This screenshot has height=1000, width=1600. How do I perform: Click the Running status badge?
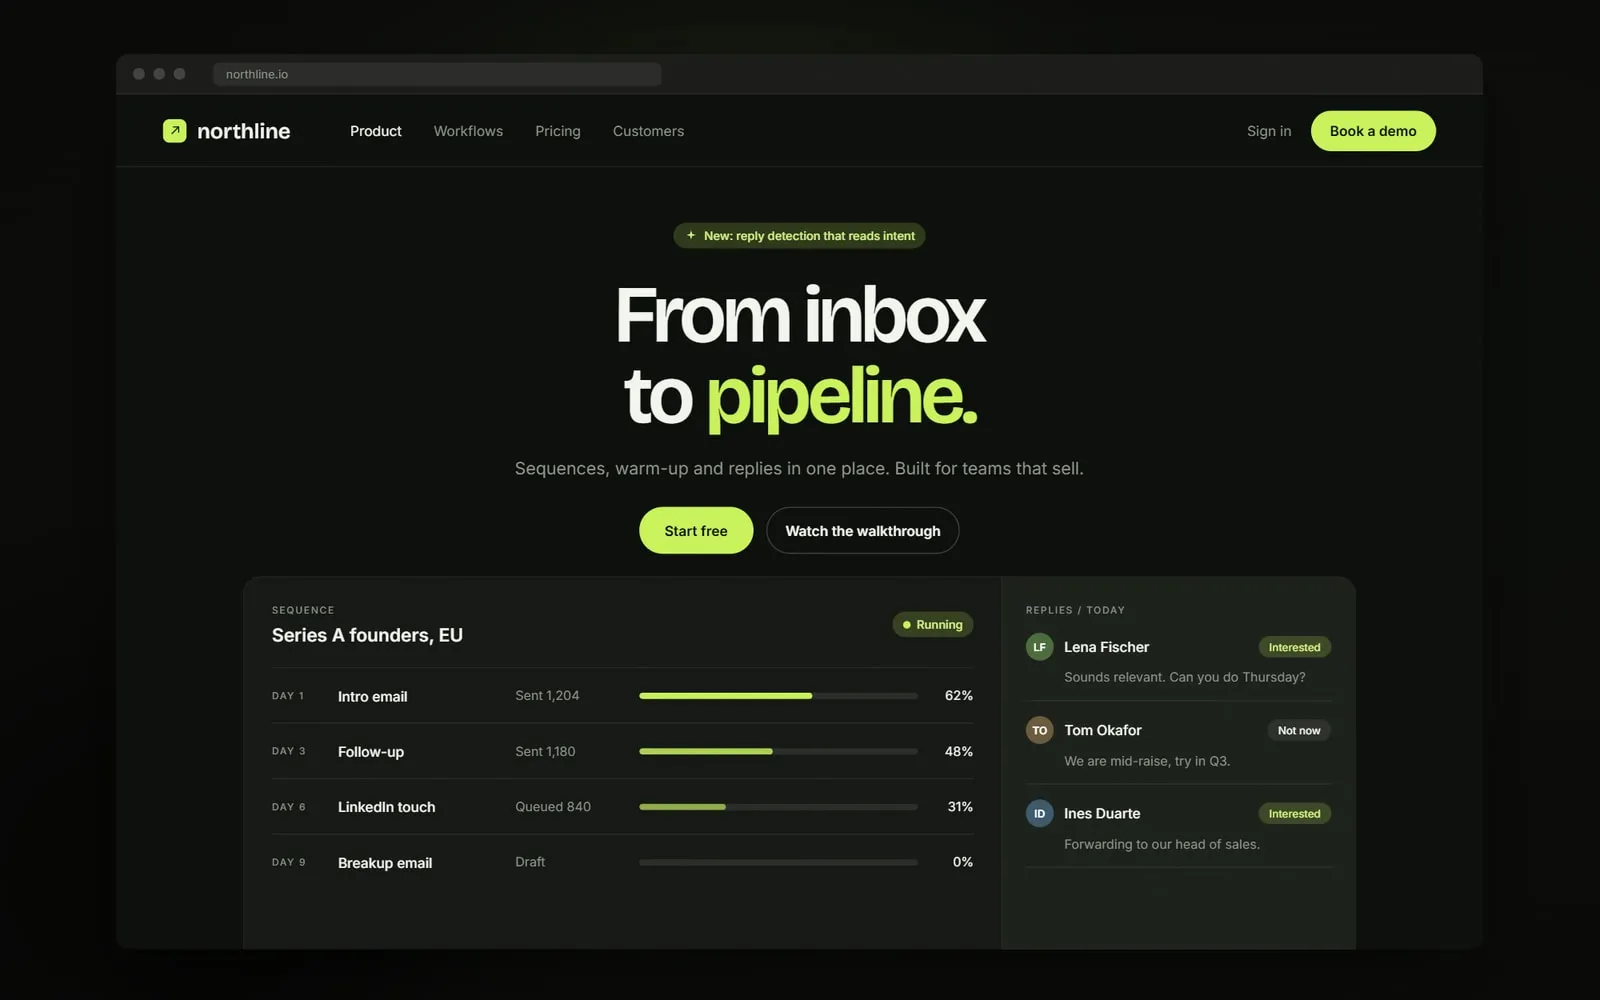932,624
